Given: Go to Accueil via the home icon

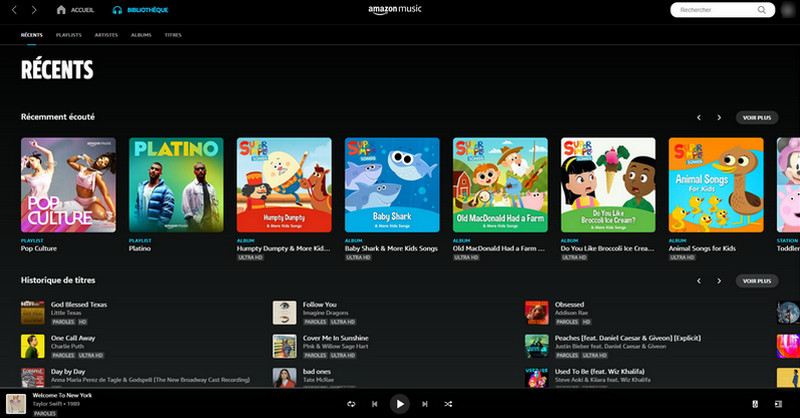Looking at the screenshot, I should [x=62, y=10].
